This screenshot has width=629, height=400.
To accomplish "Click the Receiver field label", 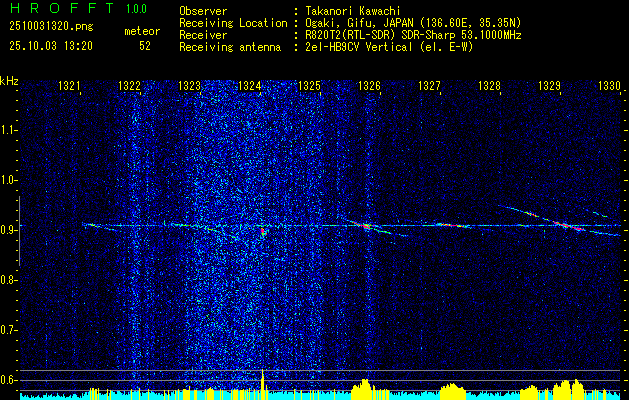I will coord(203,35).
